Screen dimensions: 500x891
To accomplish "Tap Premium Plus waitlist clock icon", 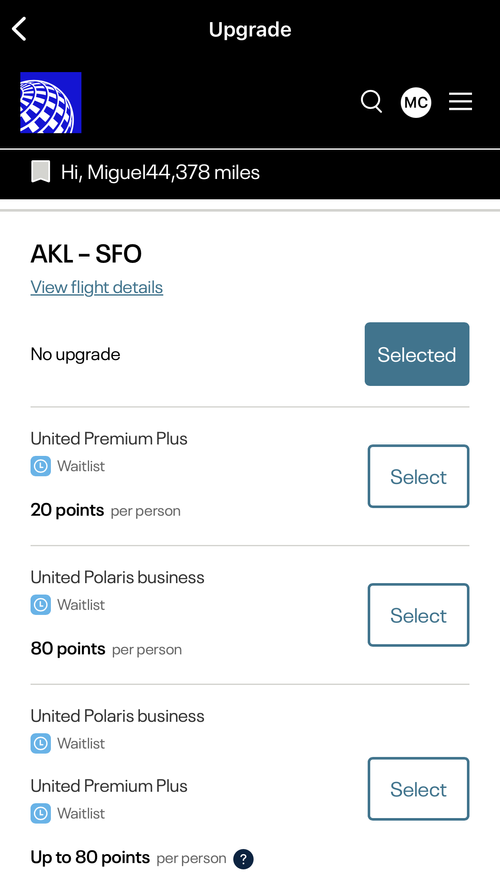I will point(40,467).
